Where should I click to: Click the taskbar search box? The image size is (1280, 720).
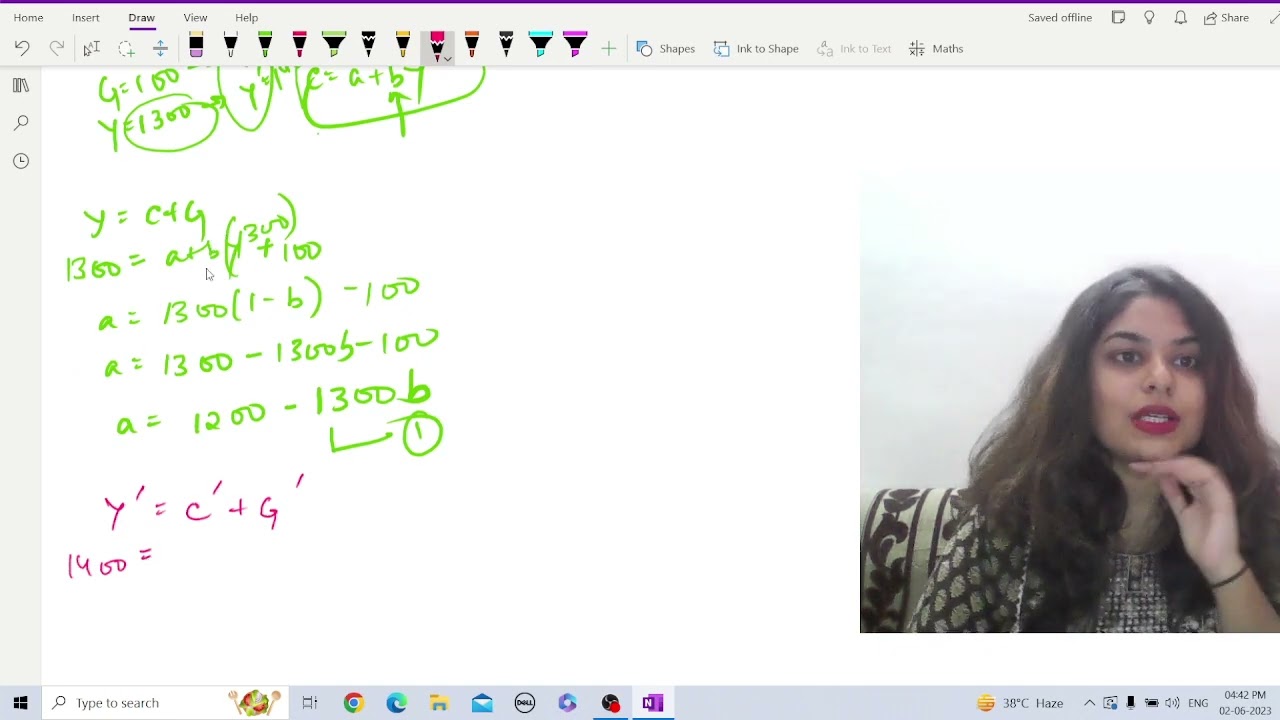[166, 703]
